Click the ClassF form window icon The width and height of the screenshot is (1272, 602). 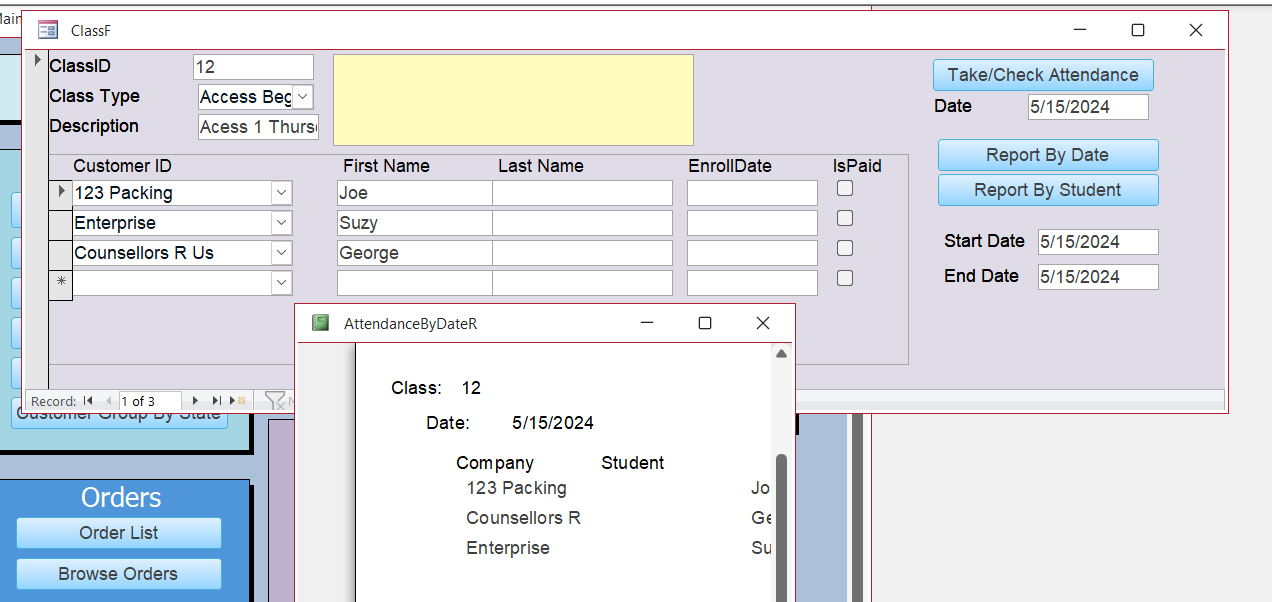[47, 30]
